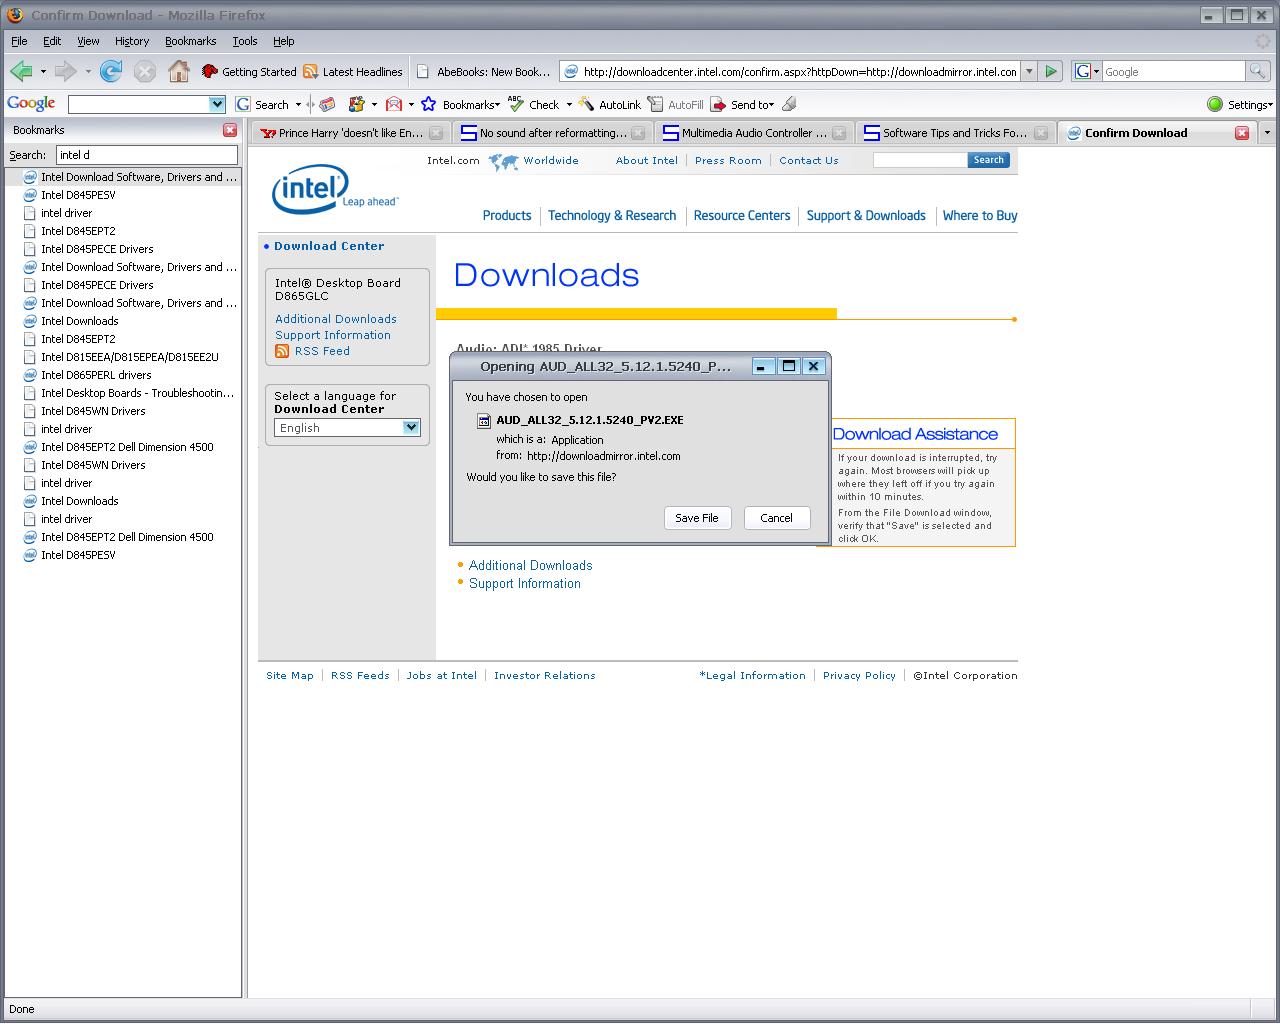Click the Stop loading button
The image size is (1280, 1024).
tap(145, 71)
